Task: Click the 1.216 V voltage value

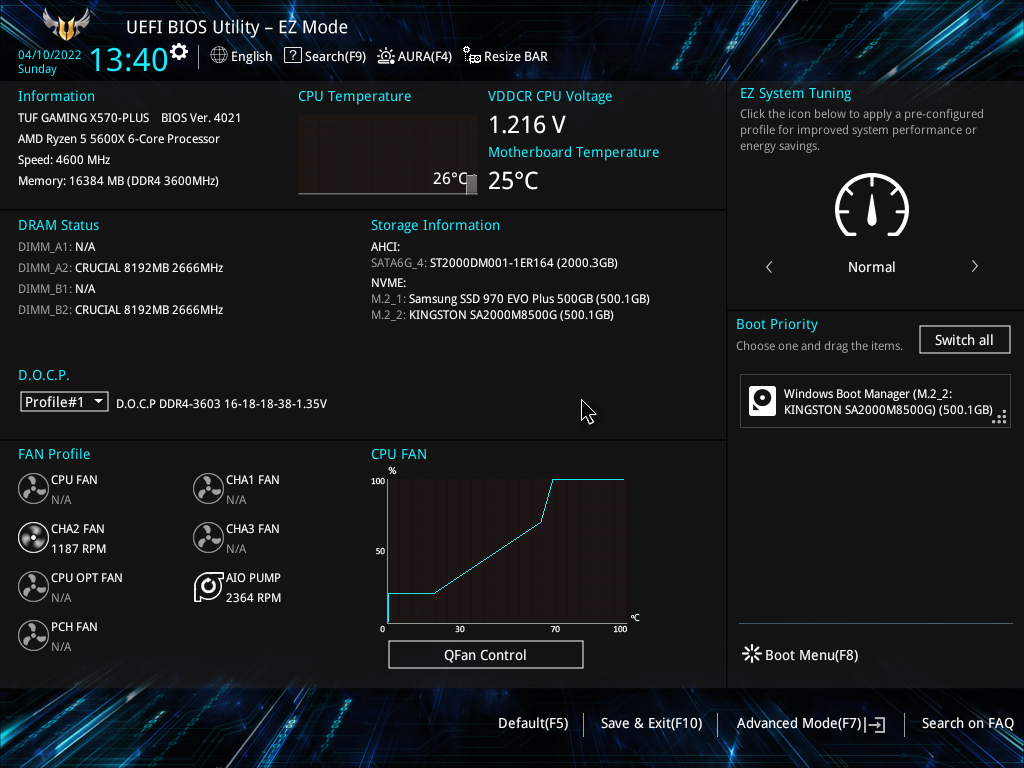Action: coord(527,124)
